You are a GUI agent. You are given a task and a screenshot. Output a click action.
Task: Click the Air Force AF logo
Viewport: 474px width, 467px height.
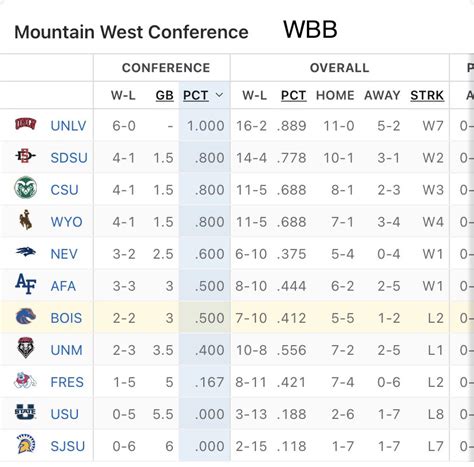coord(26,284)
